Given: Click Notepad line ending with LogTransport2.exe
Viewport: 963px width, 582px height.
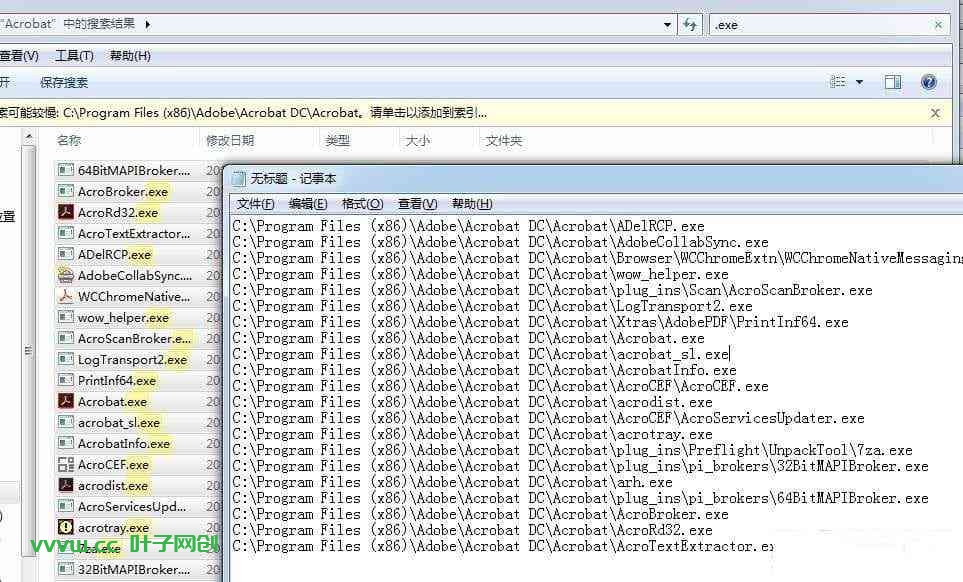Looking at the screenshot, I should pos(492,306).
